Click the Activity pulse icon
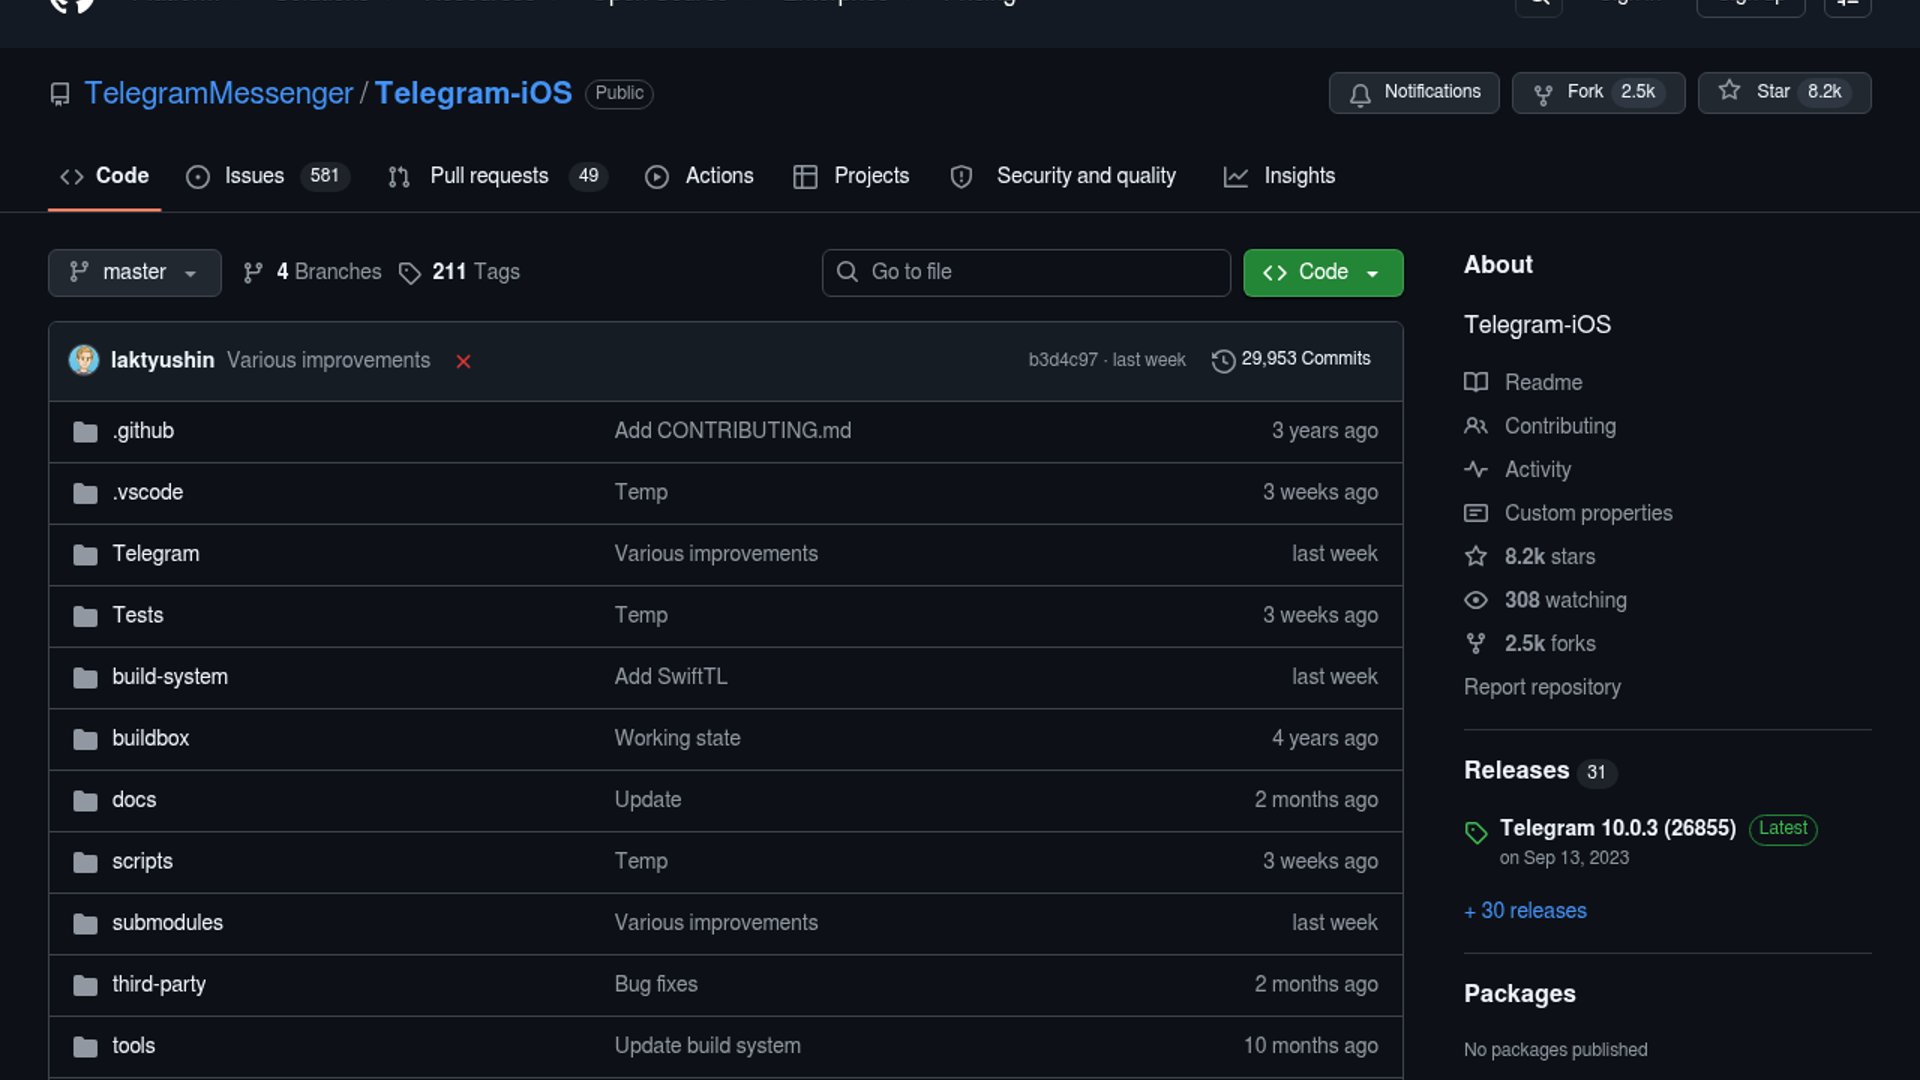The image size is (1920, 1080). click(1476, 469)
